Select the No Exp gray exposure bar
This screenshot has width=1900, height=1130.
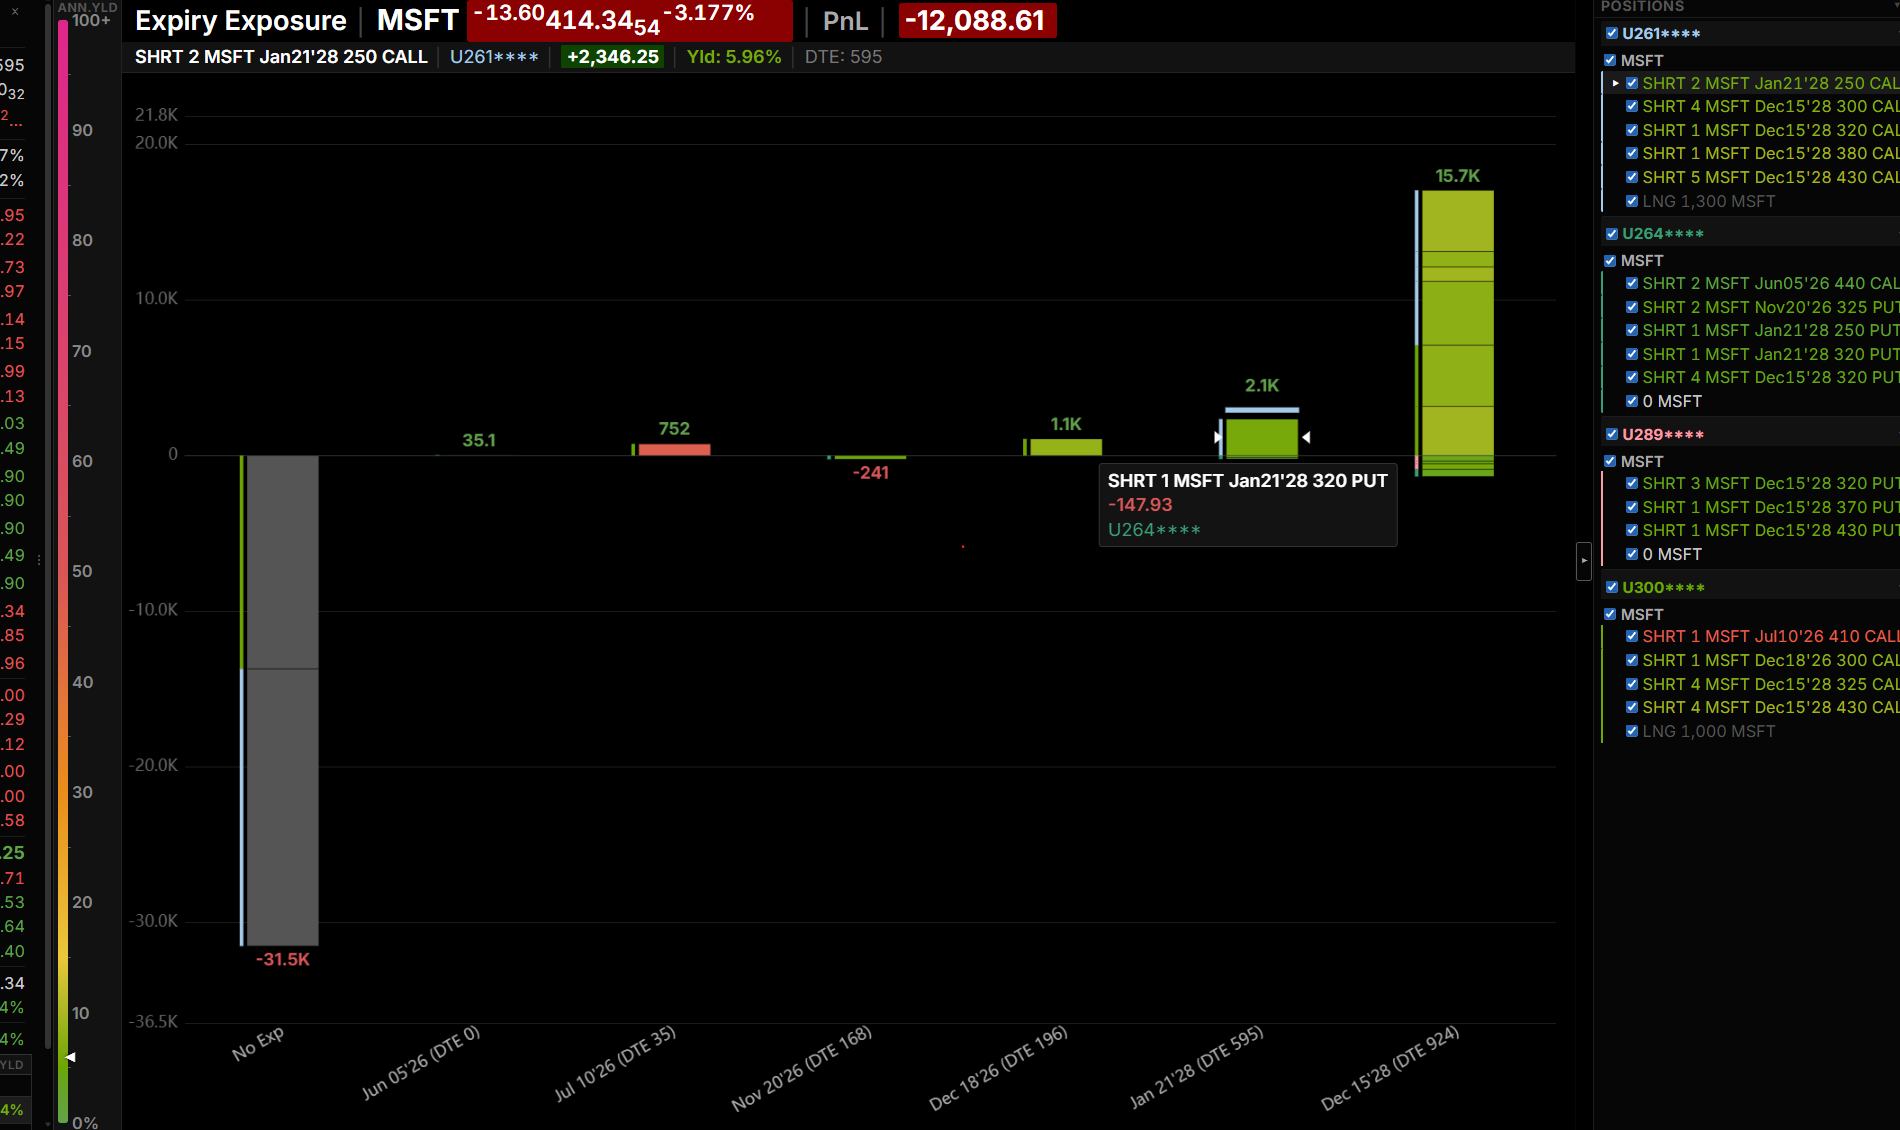click(283, 700)
